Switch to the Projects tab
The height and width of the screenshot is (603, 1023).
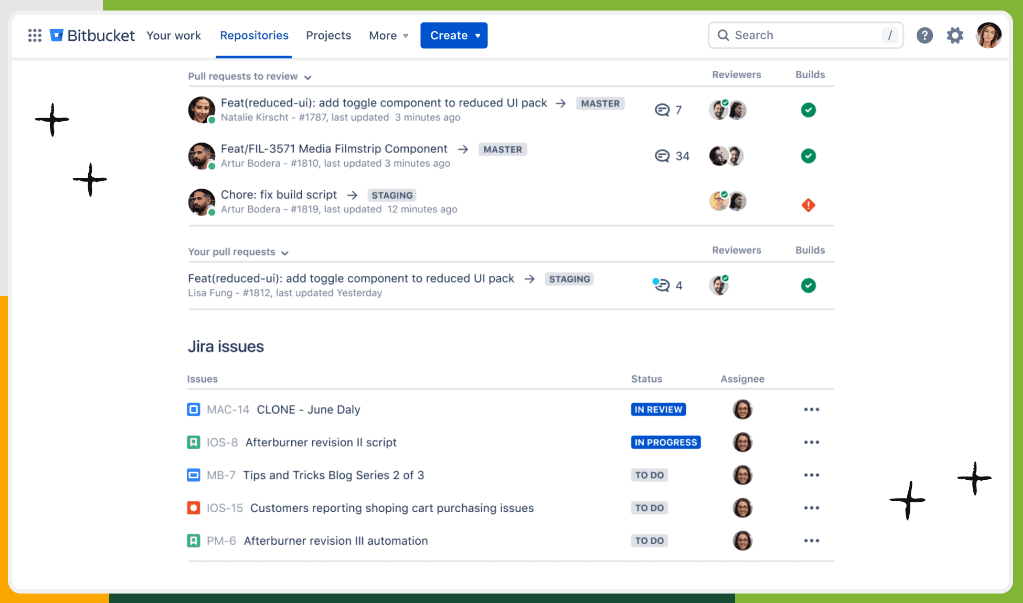328,36
